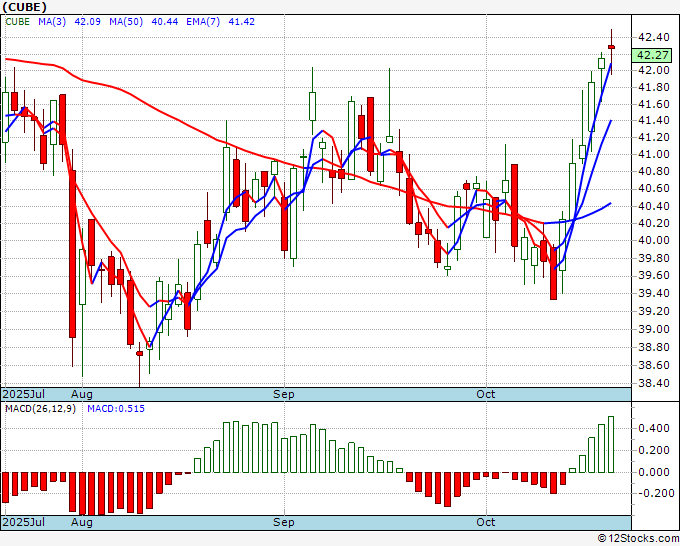Viewport: 680px width, 546px height.
Task: Click the 39.80 price axis label
Action: pyautogui.click(x=654, y=258)
